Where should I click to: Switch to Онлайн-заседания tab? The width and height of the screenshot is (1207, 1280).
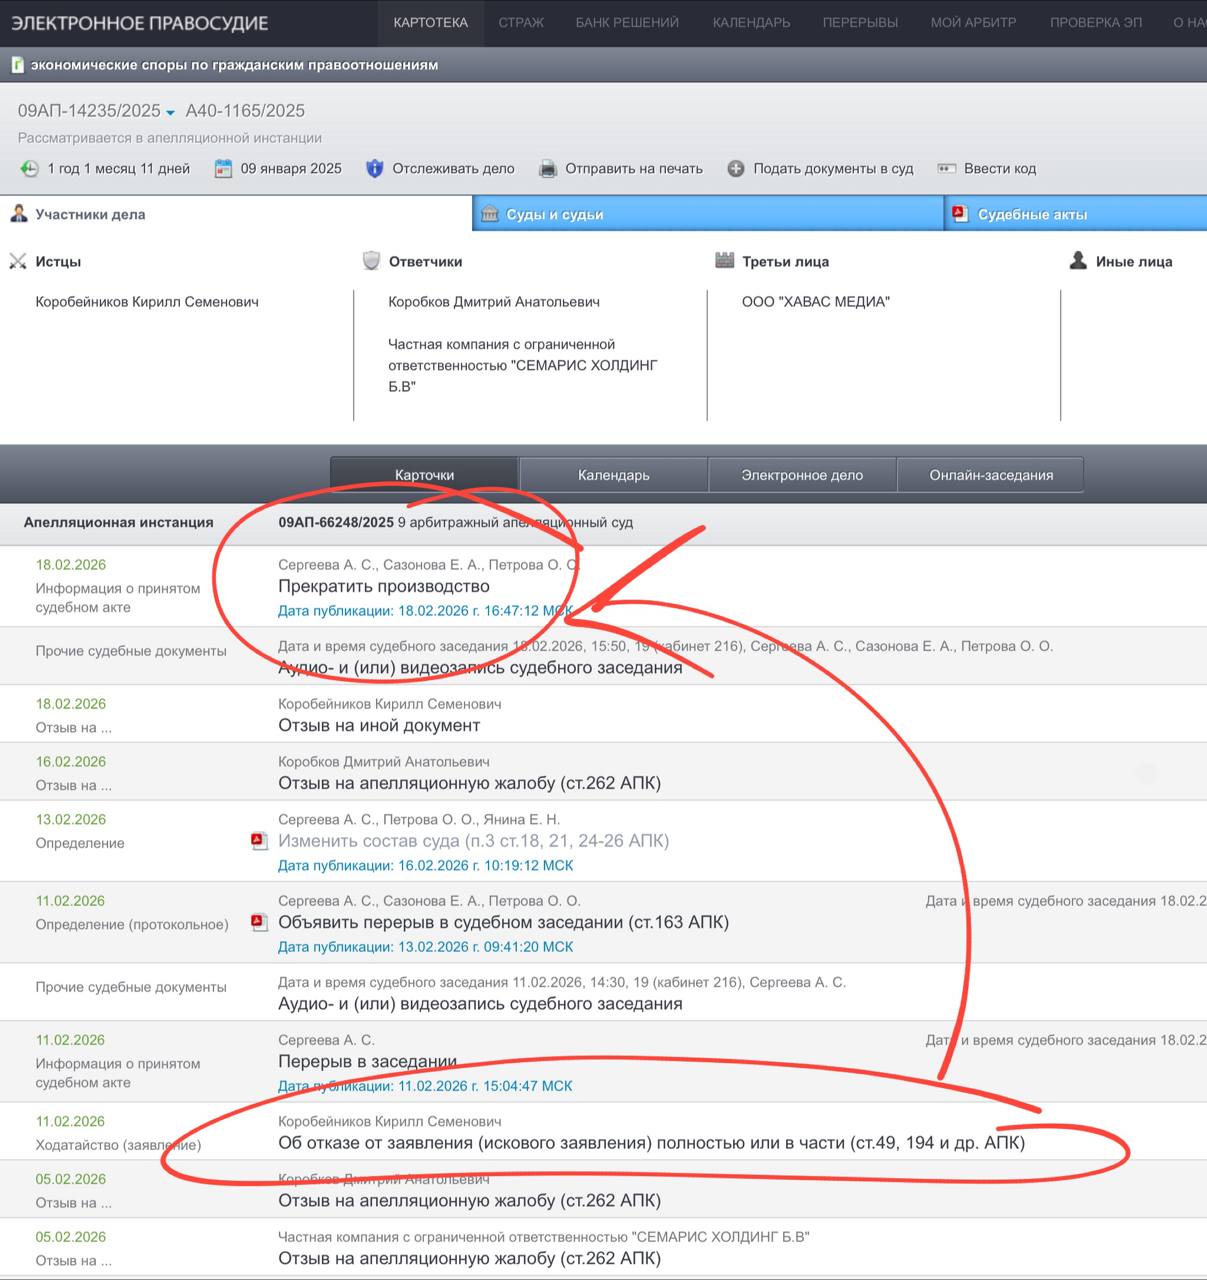991,475
